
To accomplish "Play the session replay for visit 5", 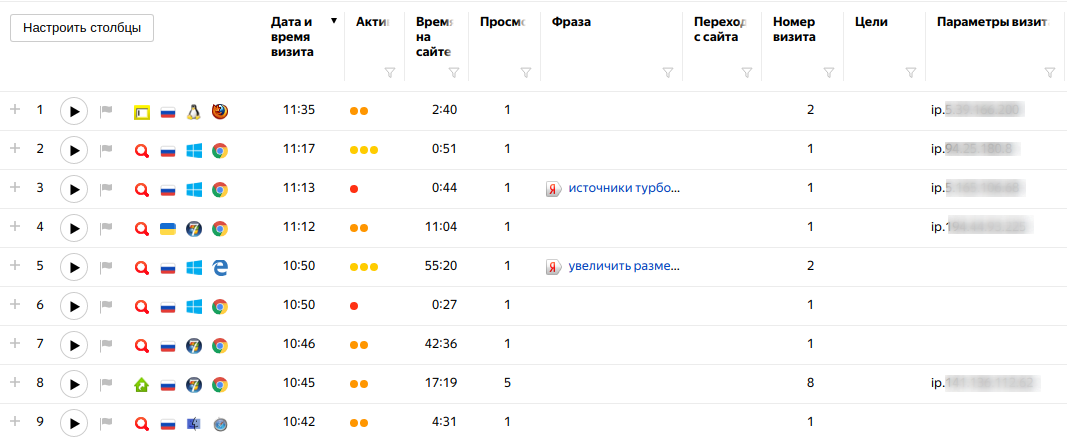I will click(x=74, y=267).
